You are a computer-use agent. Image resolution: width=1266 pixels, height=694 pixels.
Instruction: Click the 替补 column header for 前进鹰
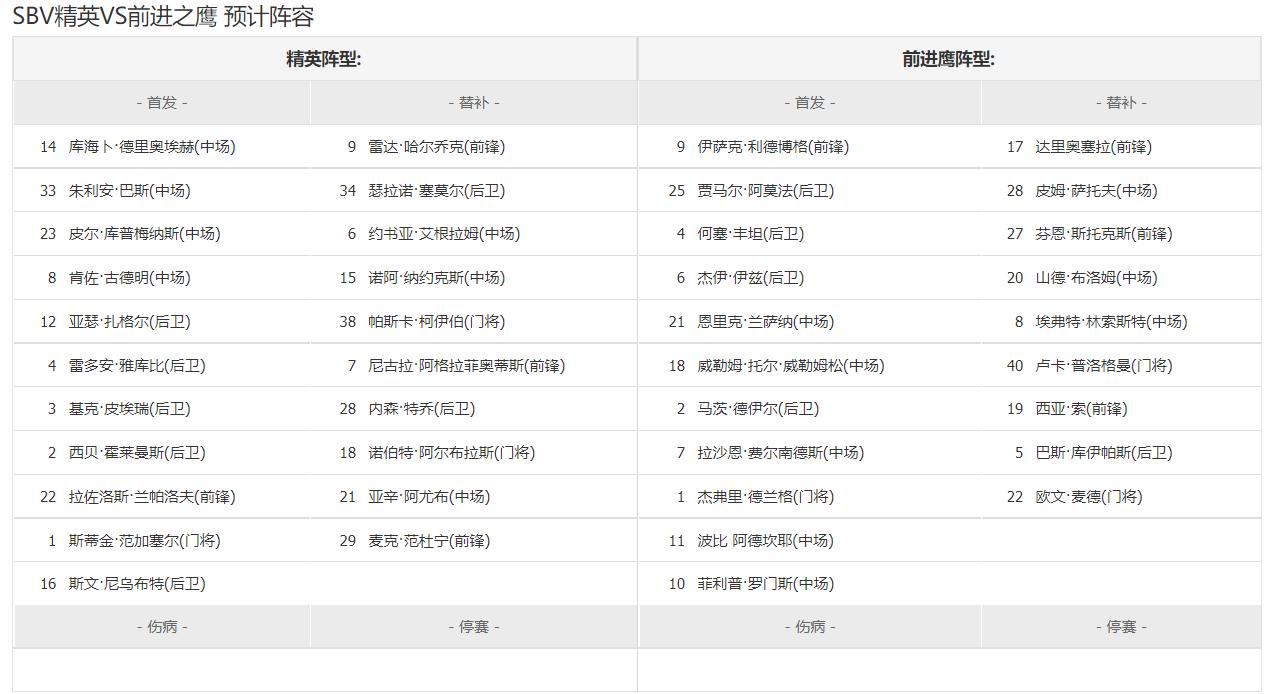click(x=1121, y=103)
